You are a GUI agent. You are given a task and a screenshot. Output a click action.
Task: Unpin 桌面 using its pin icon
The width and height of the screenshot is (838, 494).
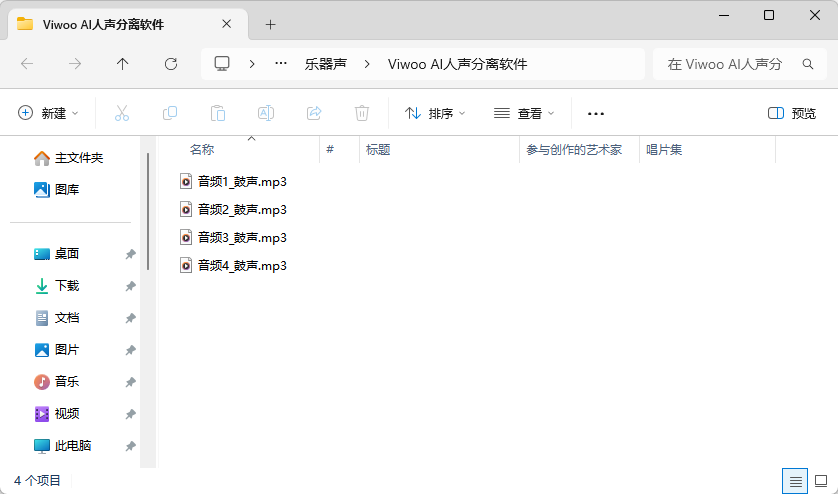click(130, 254)
